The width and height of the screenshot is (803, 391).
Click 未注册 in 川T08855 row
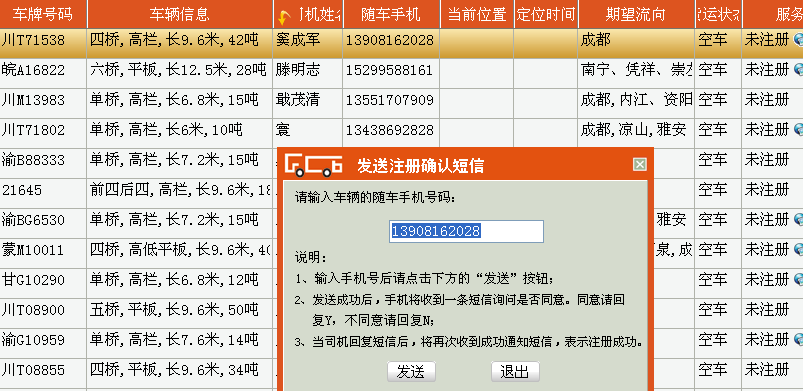click(767, 371)
